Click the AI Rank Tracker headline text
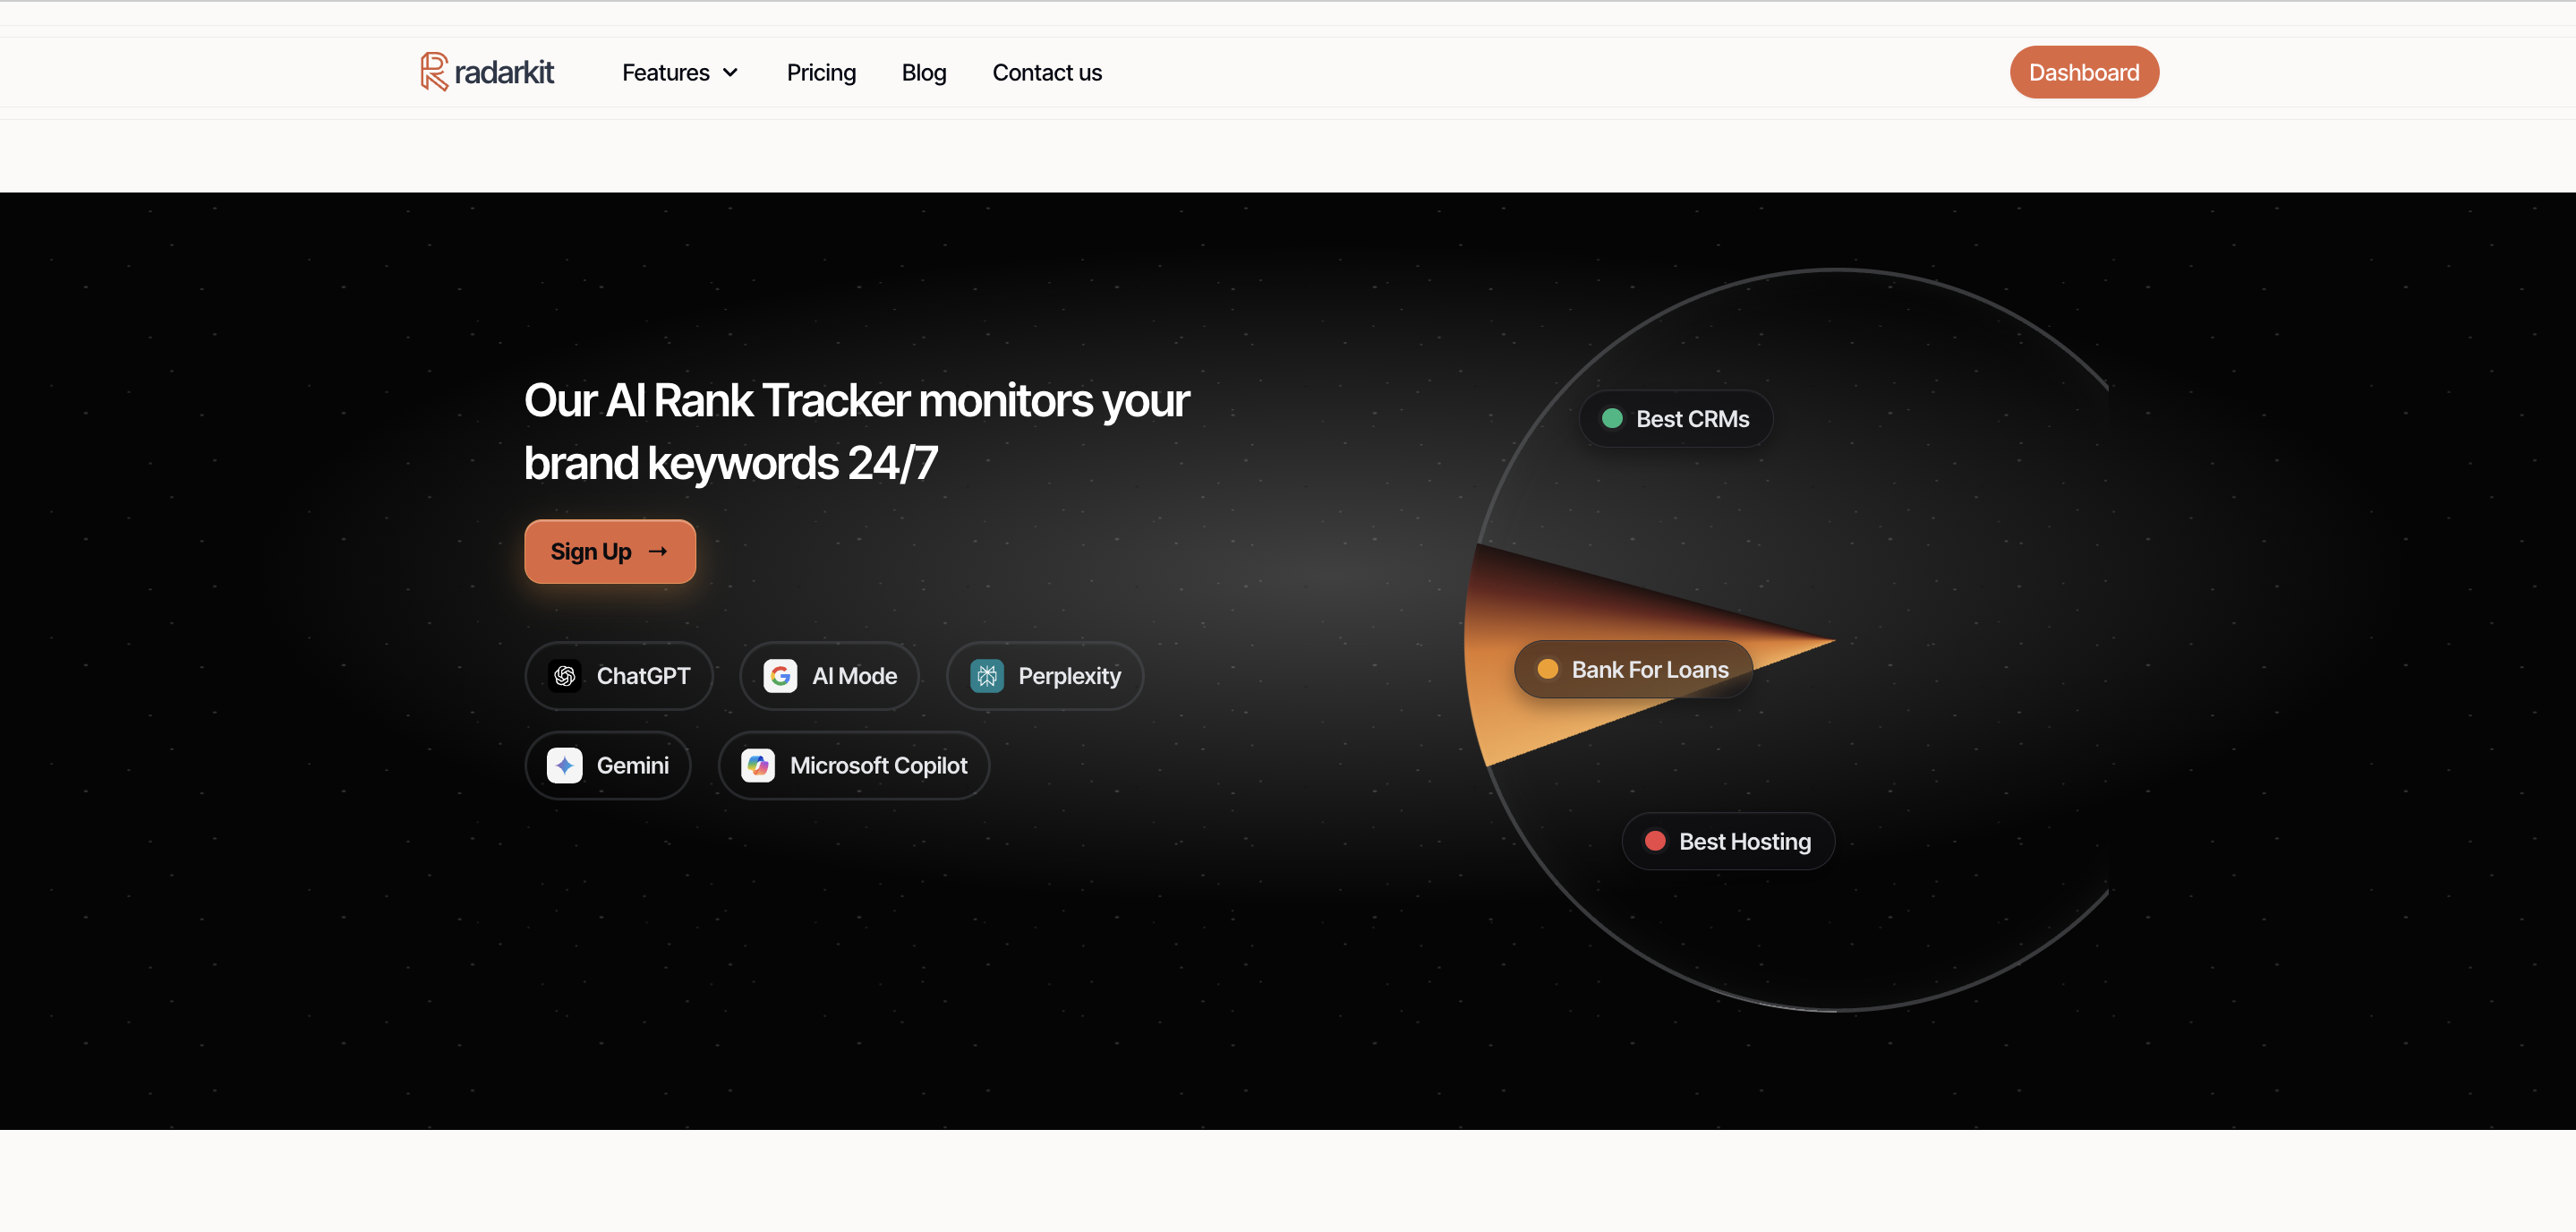Viewport: 2576px width, 1232px height. [856, 431]
